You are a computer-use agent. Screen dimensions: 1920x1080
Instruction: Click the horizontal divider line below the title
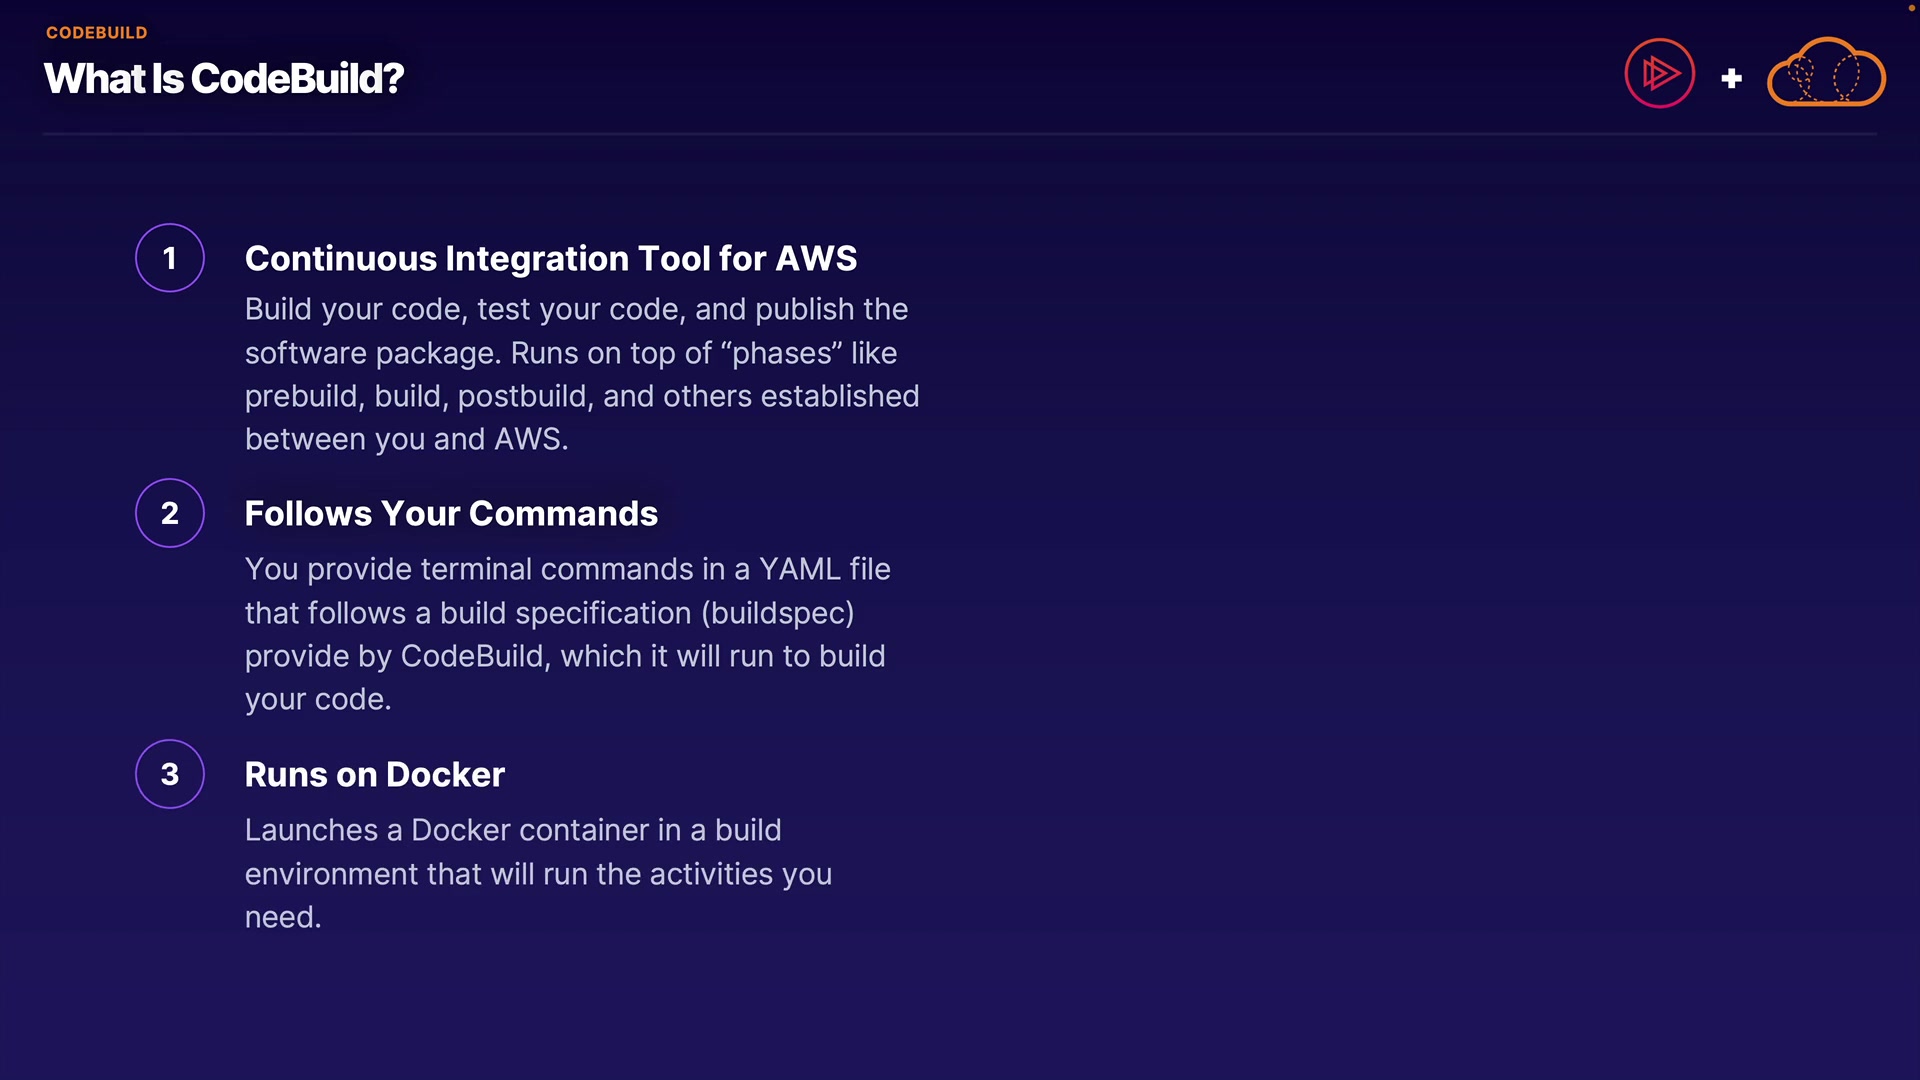pyautogui.click(x=960, y=133)
